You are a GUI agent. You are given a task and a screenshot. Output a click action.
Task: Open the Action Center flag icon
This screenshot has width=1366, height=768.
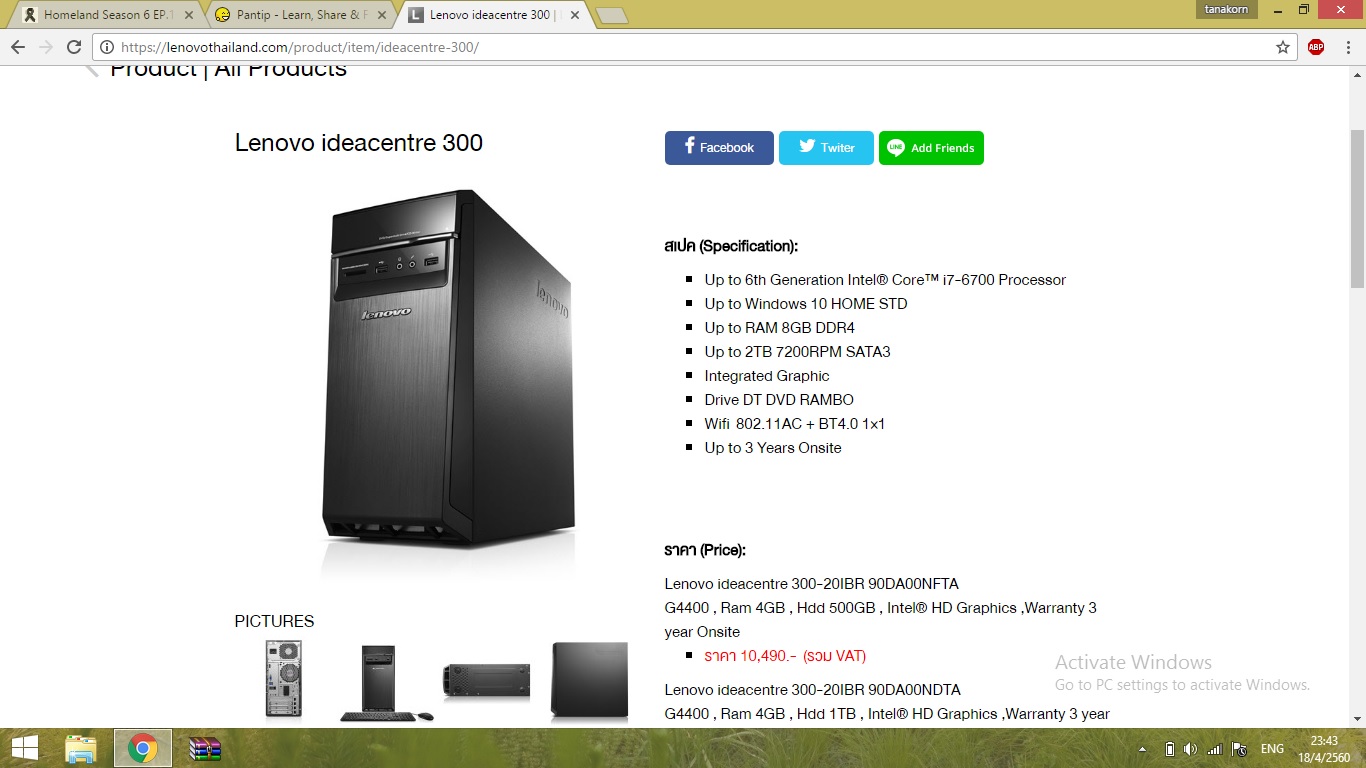pos(1239,749)
